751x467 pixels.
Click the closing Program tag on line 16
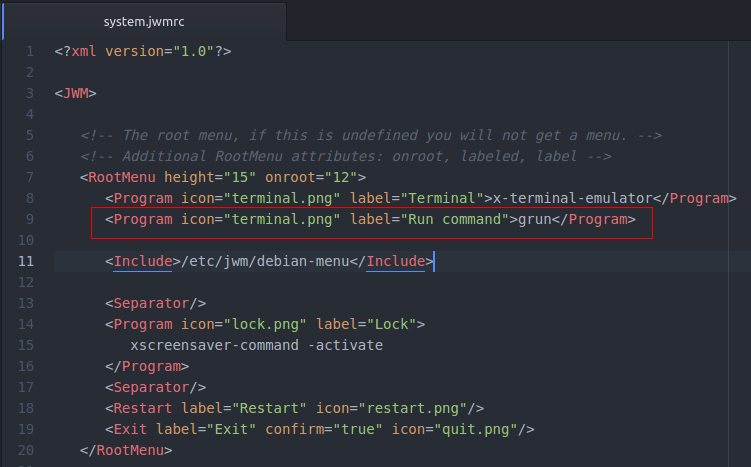coord(147,366)
